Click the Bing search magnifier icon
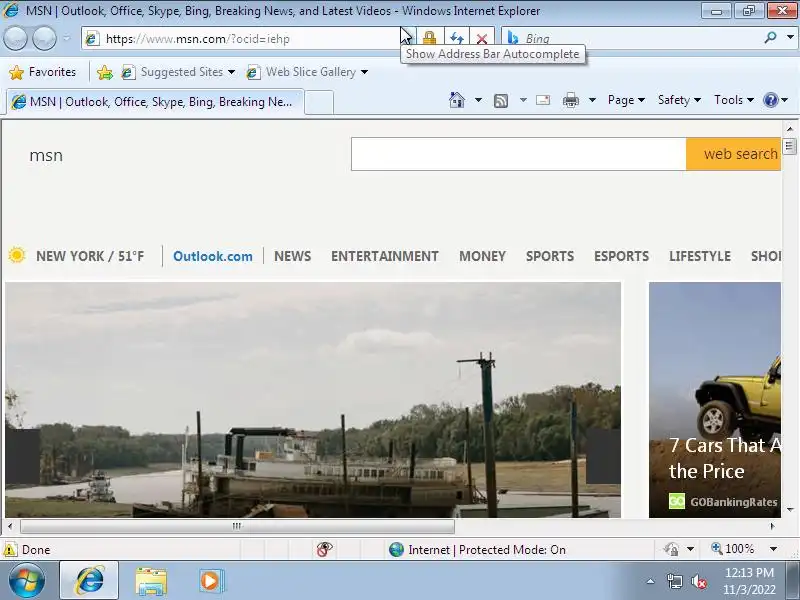The image size is (800, 600). pos(770,38)
